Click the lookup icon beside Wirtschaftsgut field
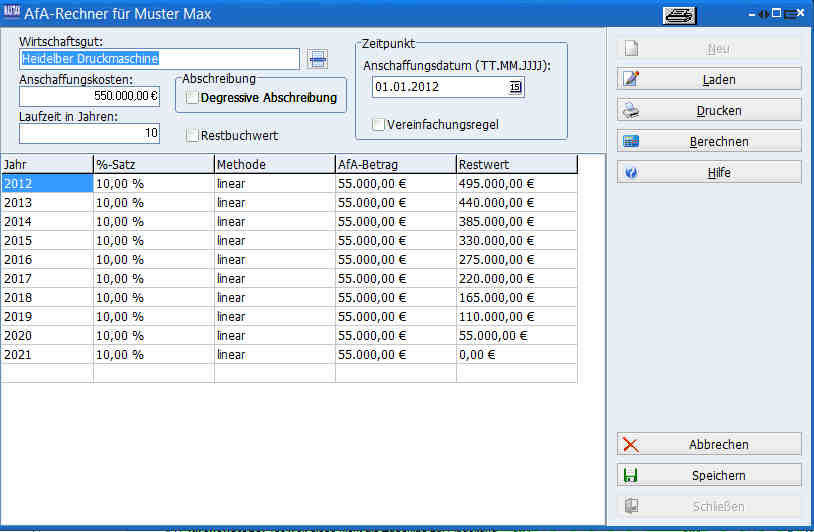Screen dimensions: 814x532 (317, 59)
